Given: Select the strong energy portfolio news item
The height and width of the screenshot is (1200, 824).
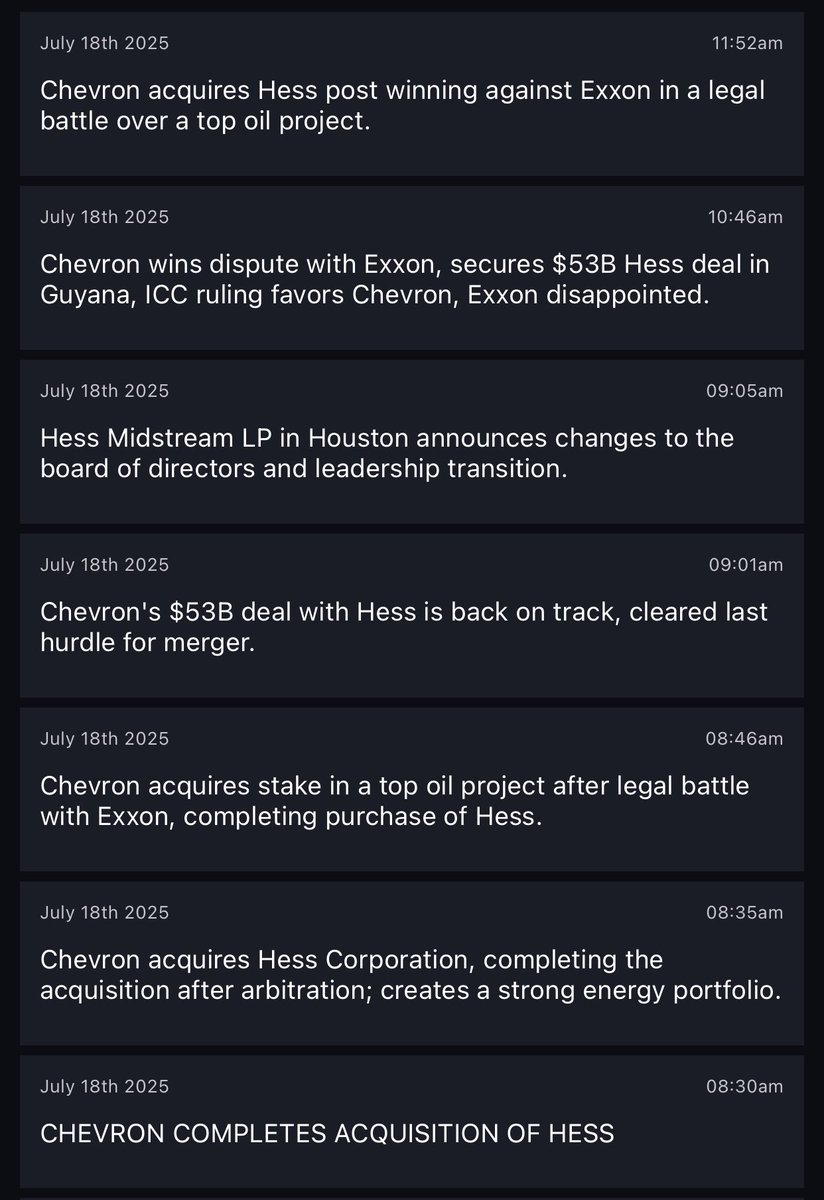Looking at the screenshot, I should tap(412, 964).
